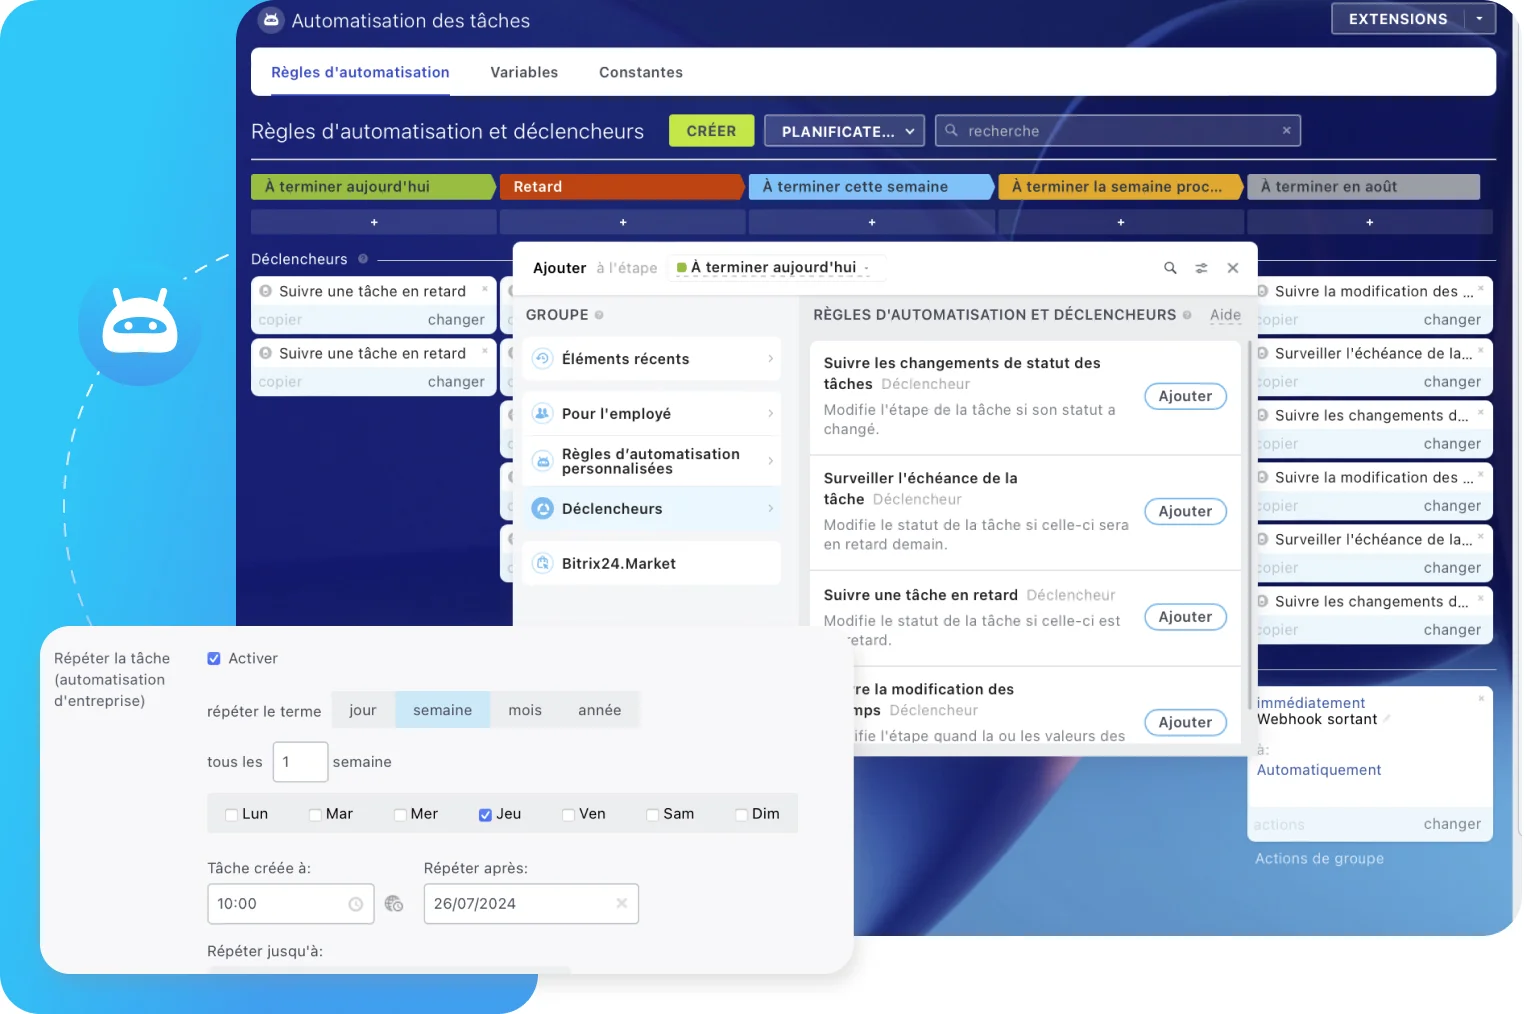Open the PLANIFICATEUR dropdown
The width and height of the screenshot is (1524, 1014).
pos(843,130)
